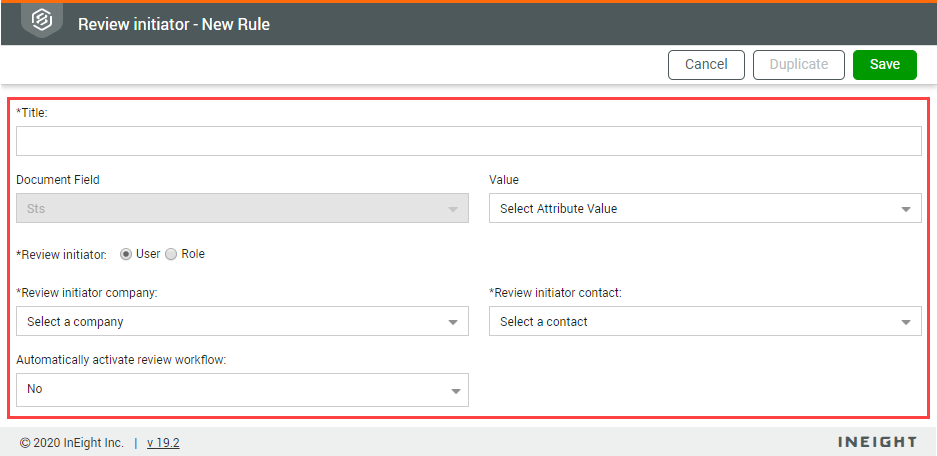Click the Cancel button
The image size is (937, 456).
(x=706, y=64)
